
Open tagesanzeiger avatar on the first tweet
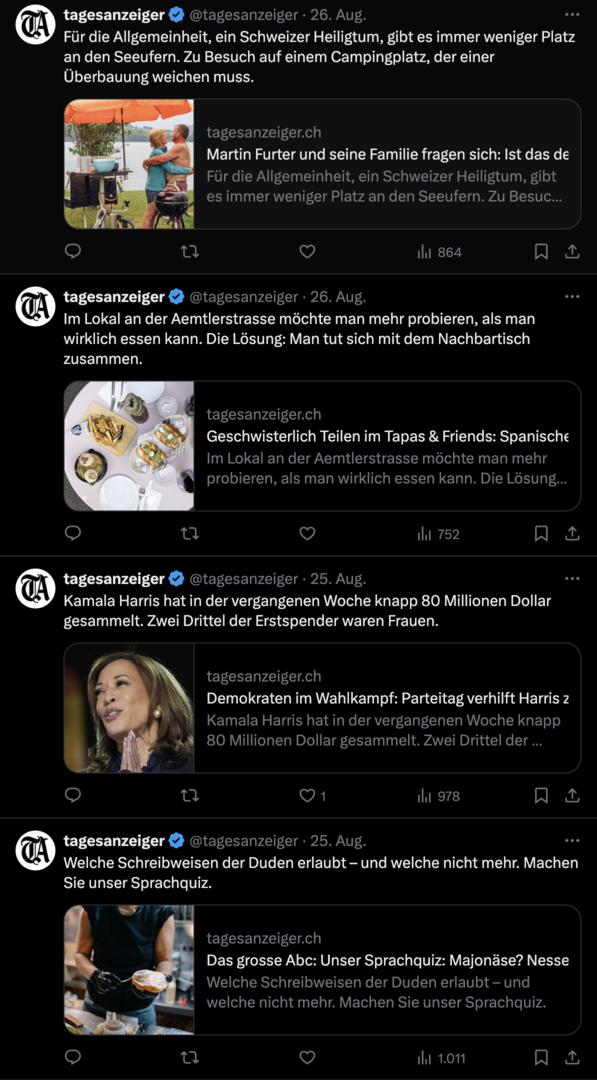click(34, 24)
